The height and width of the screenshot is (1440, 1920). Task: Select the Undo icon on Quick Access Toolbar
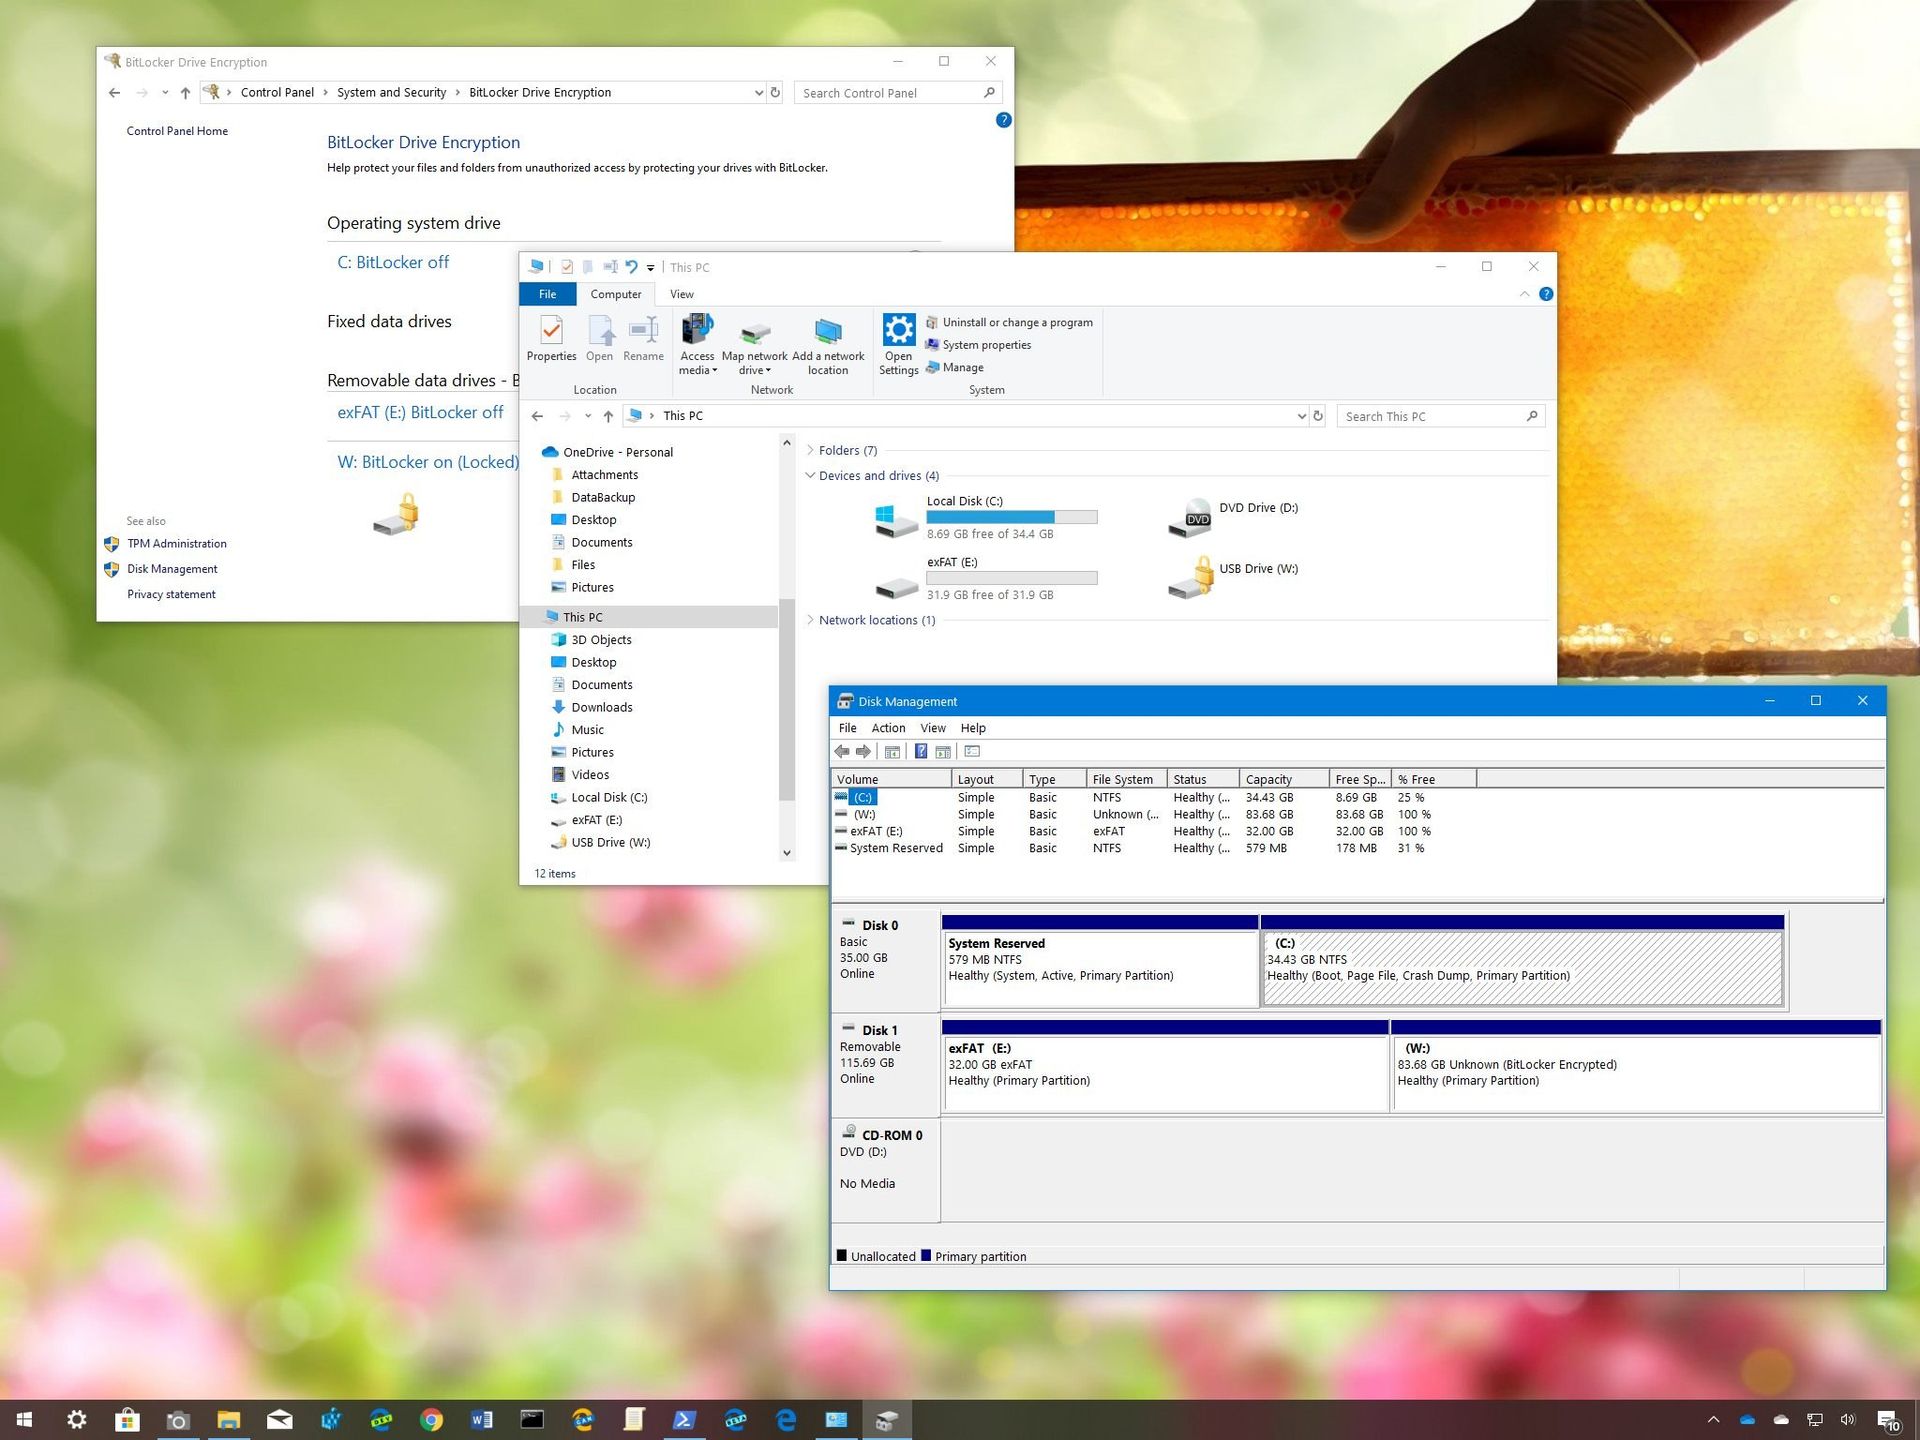tap(630, 267)
